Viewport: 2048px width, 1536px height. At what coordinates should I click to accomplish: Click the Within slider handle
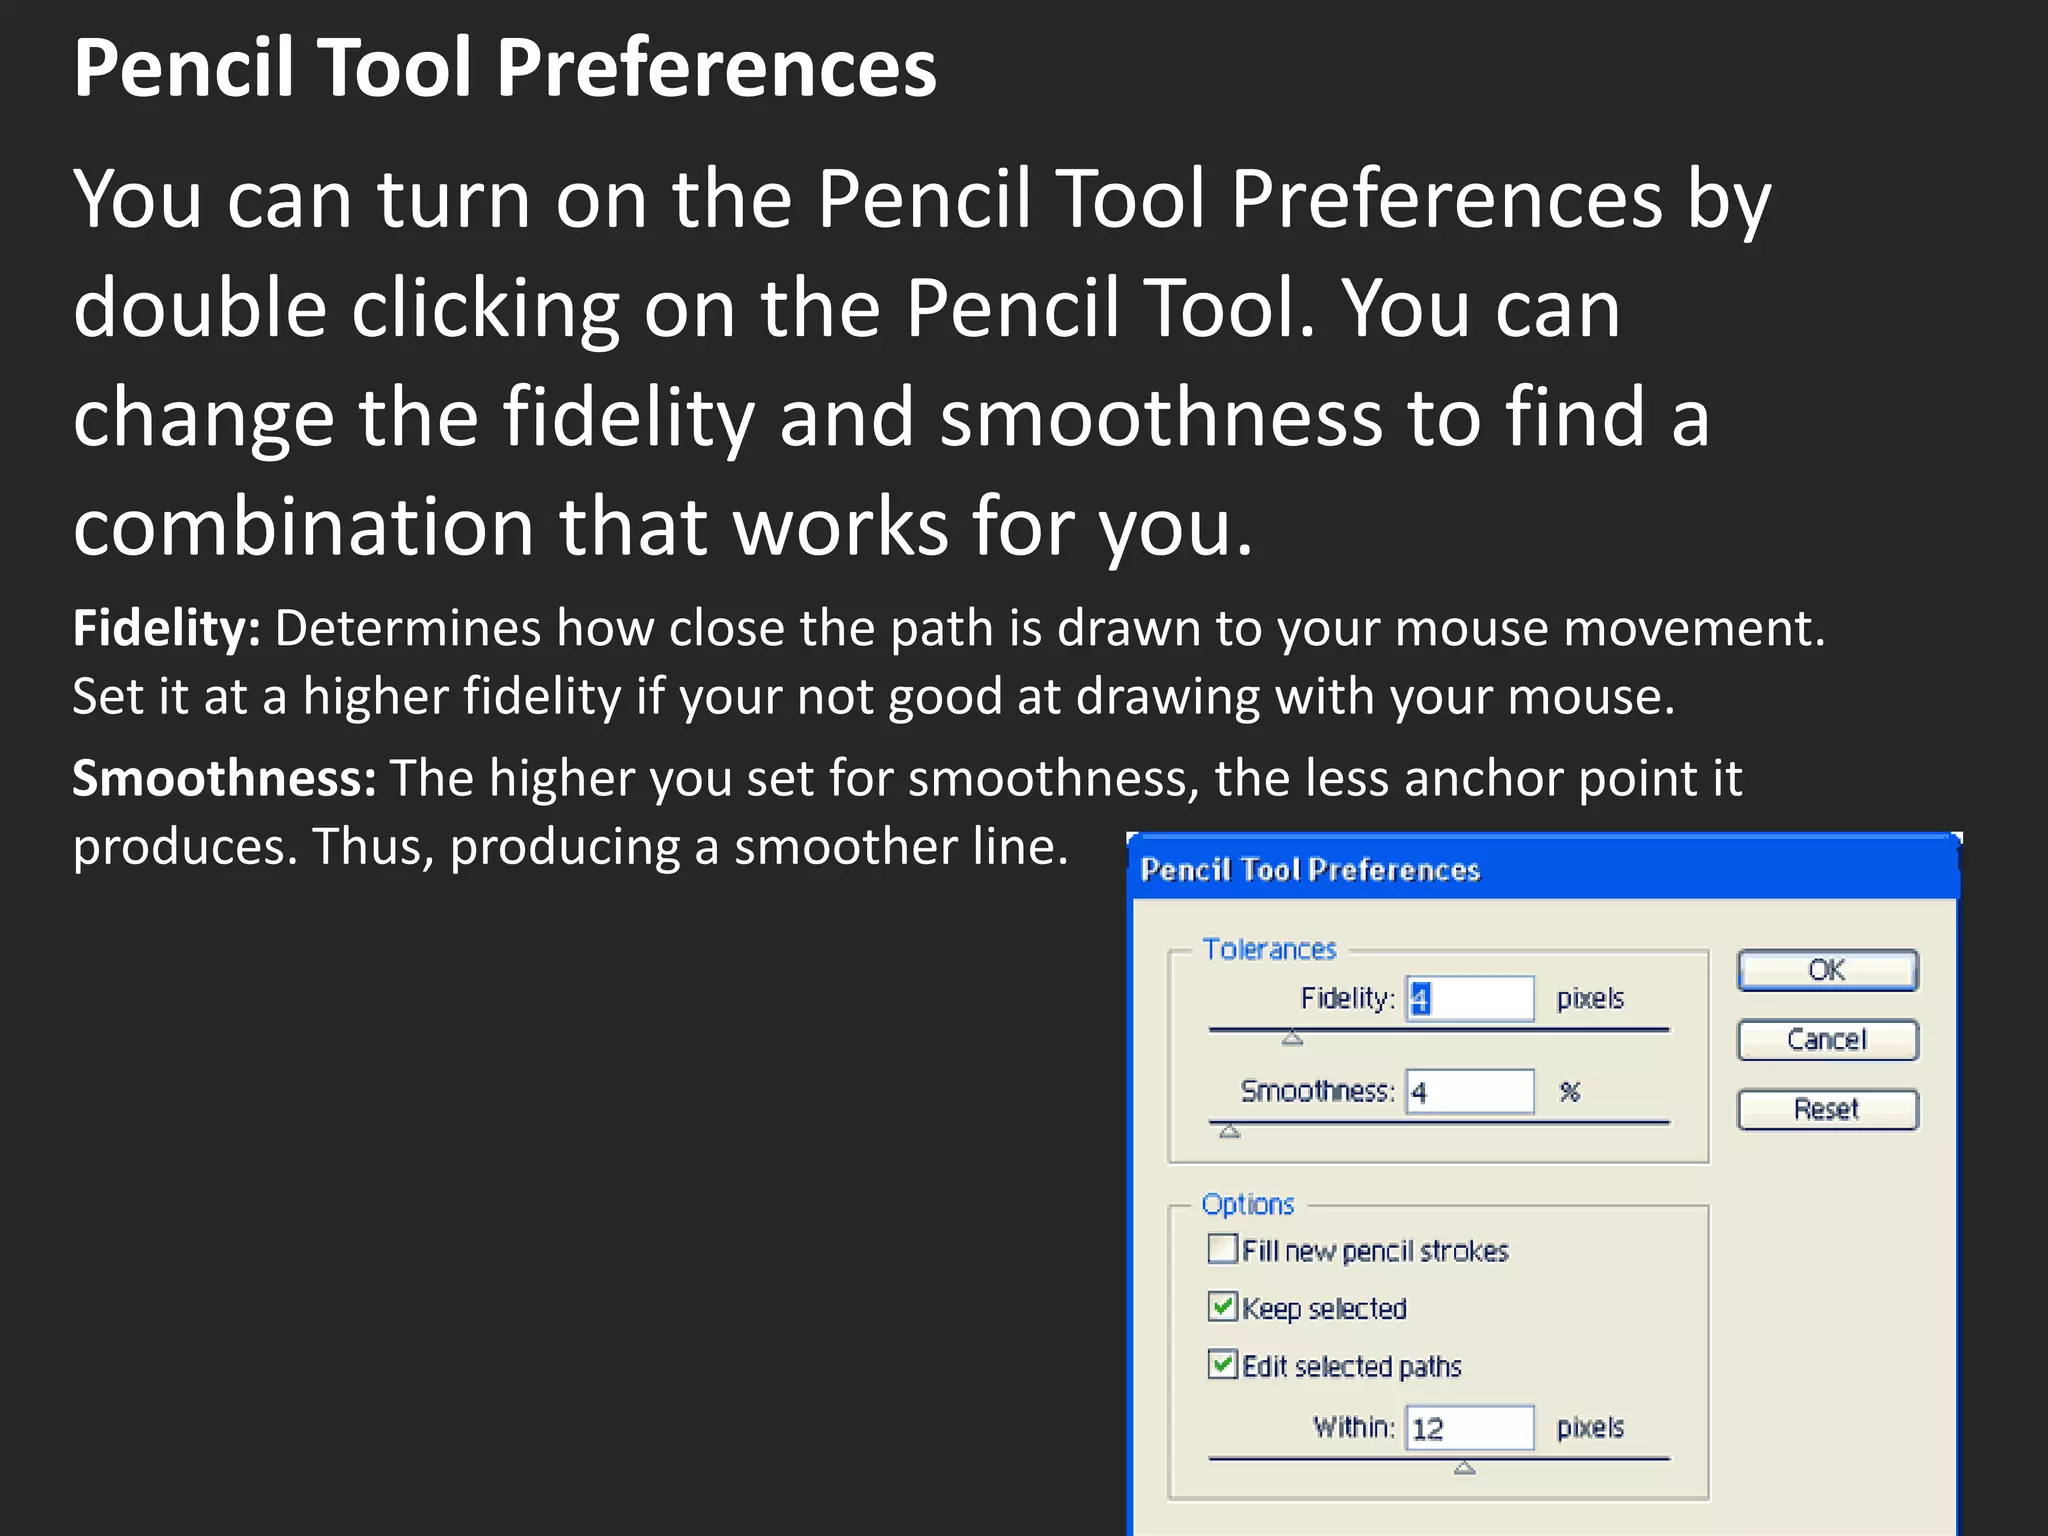(1464, 1467)
